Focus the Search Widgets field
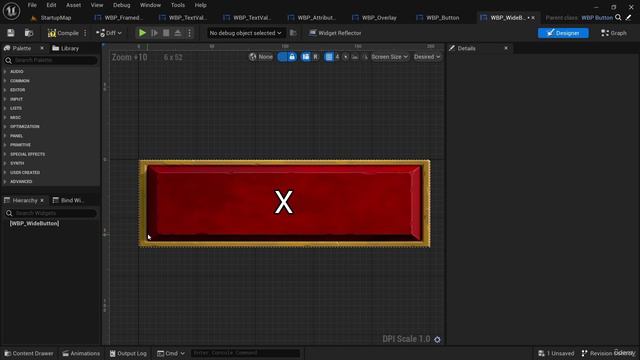 point(51,213)
